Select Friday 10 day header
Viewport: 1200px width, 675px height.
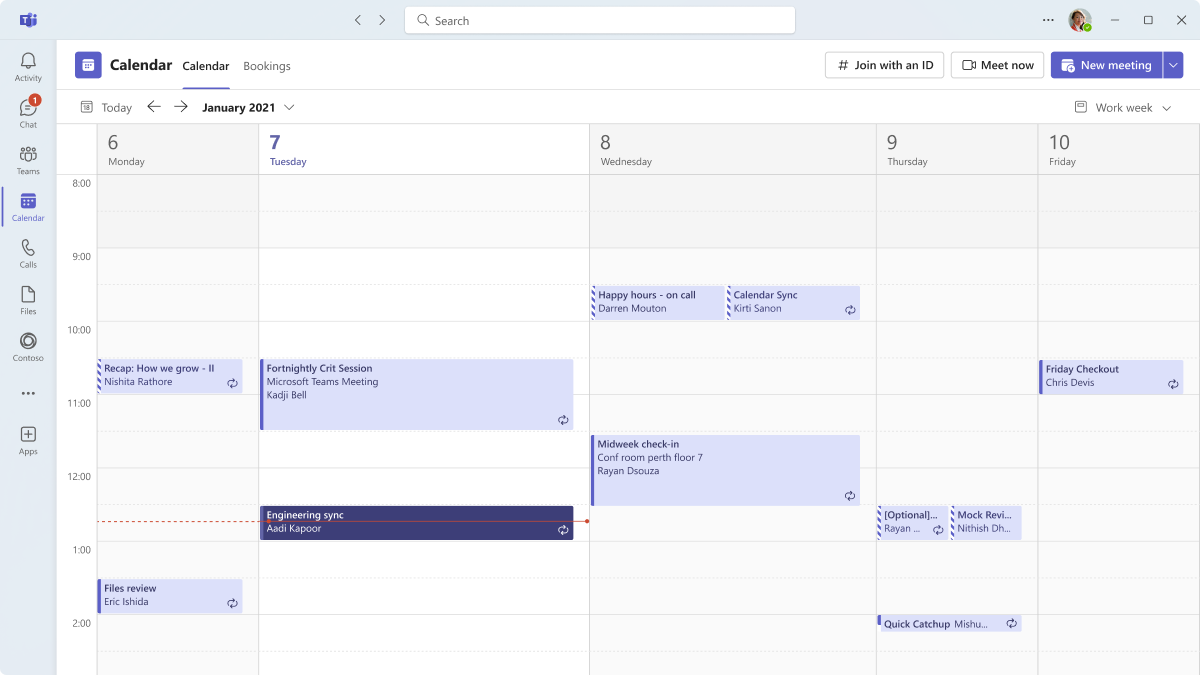(1119, 149)
